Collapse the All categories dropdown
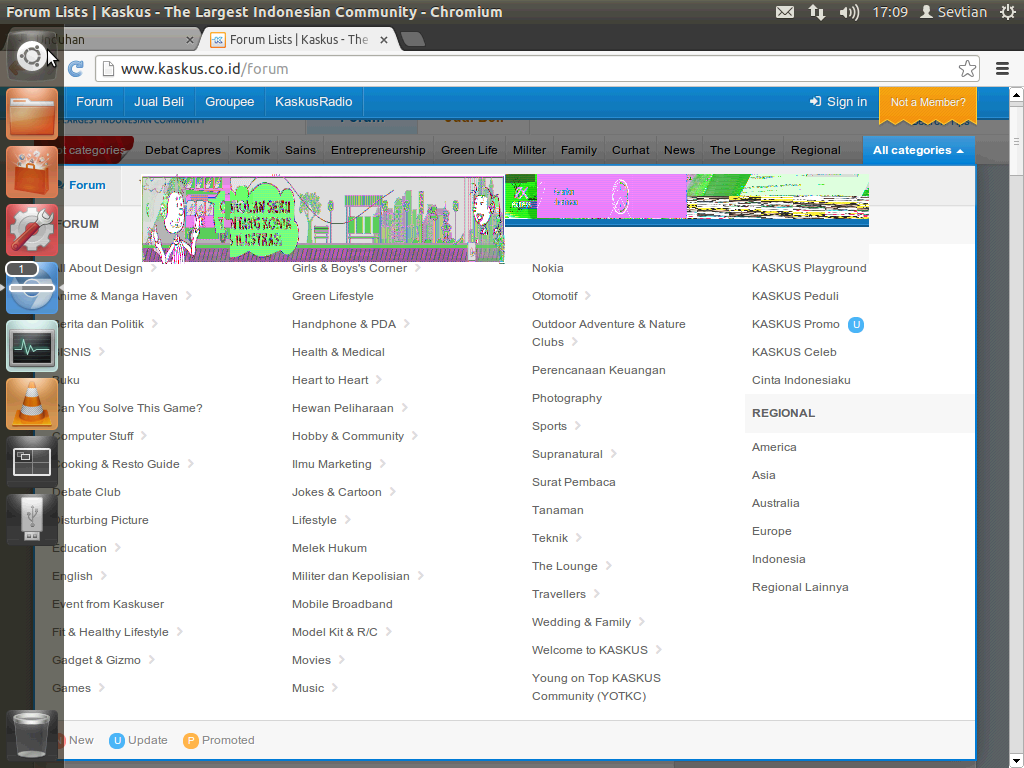 point(918,150)
